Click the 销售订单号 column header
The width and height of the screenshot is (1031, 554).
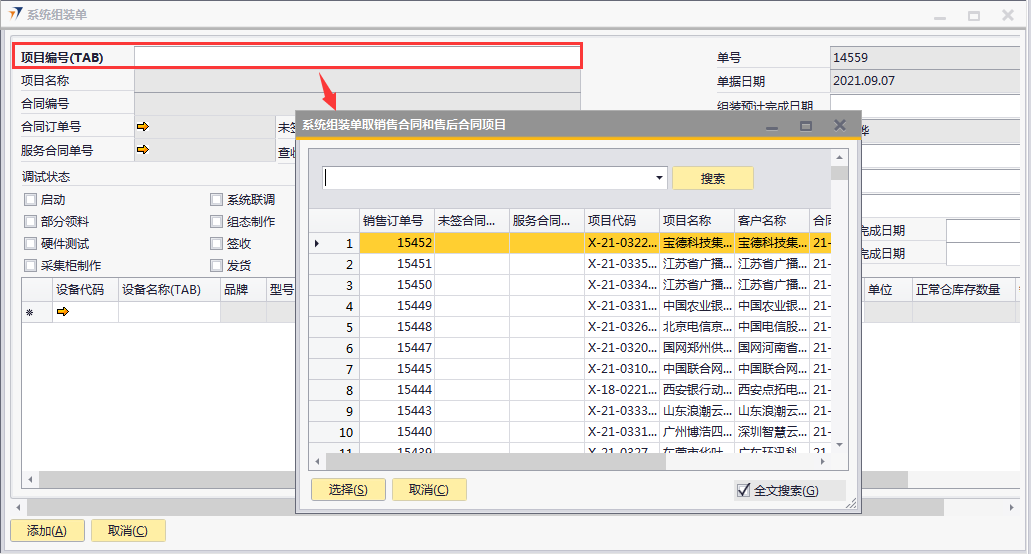396,221
